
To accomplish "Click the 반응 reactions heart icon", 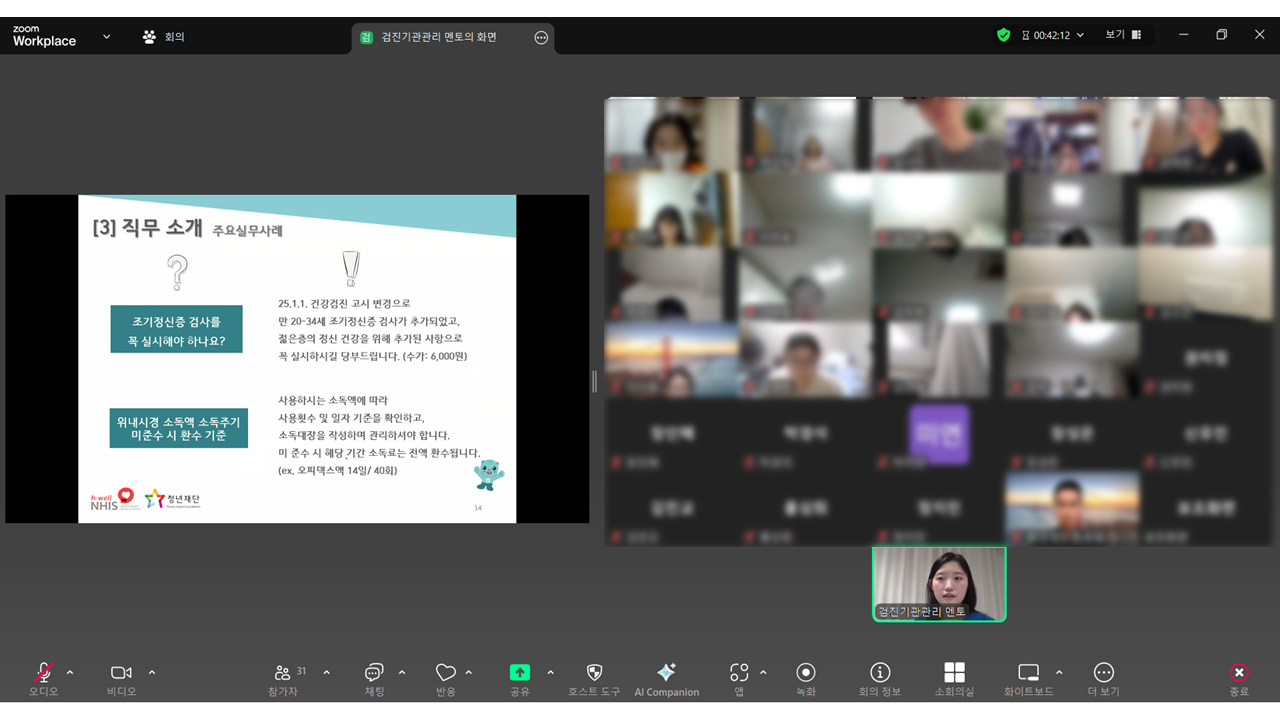I will pyautogui.click(x=446, y=673).
